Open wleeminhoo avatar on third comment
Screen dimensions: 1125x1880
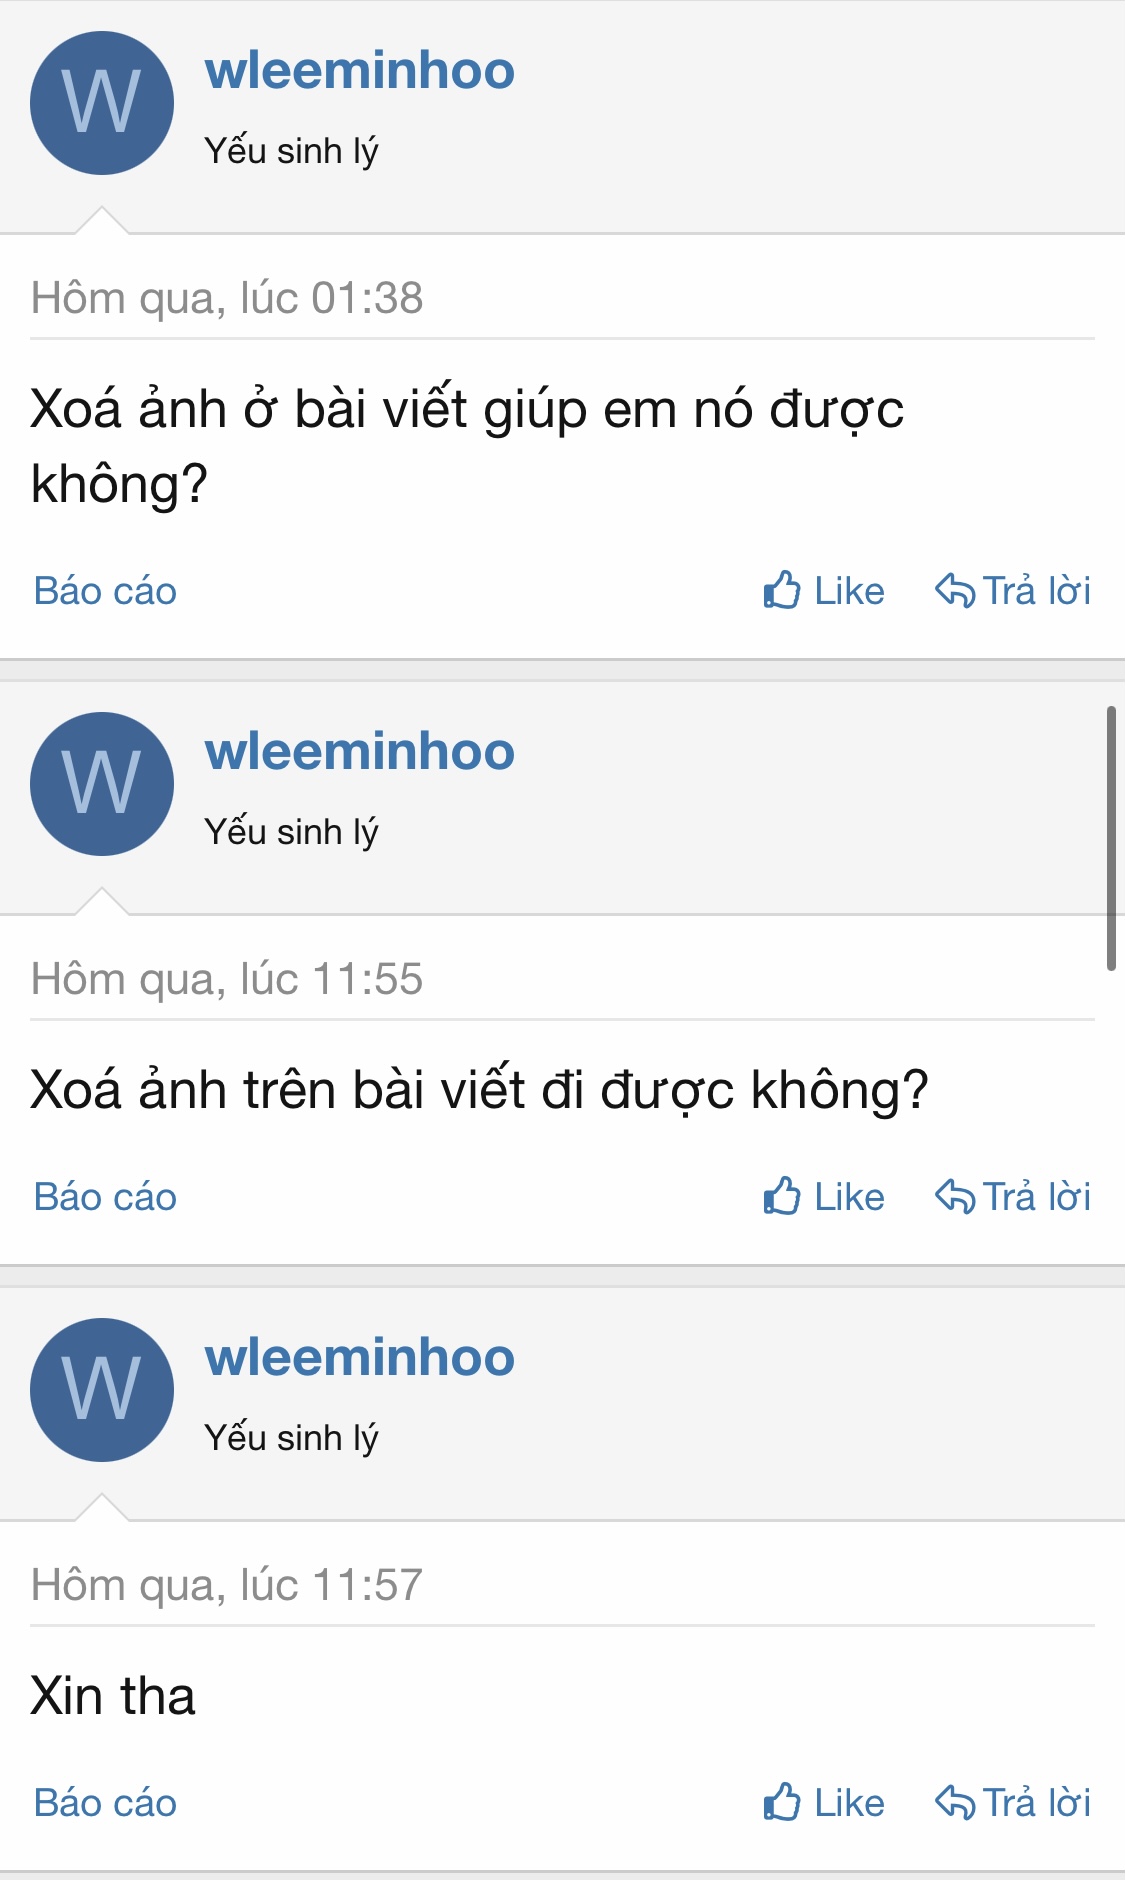tap(102, 1390)
